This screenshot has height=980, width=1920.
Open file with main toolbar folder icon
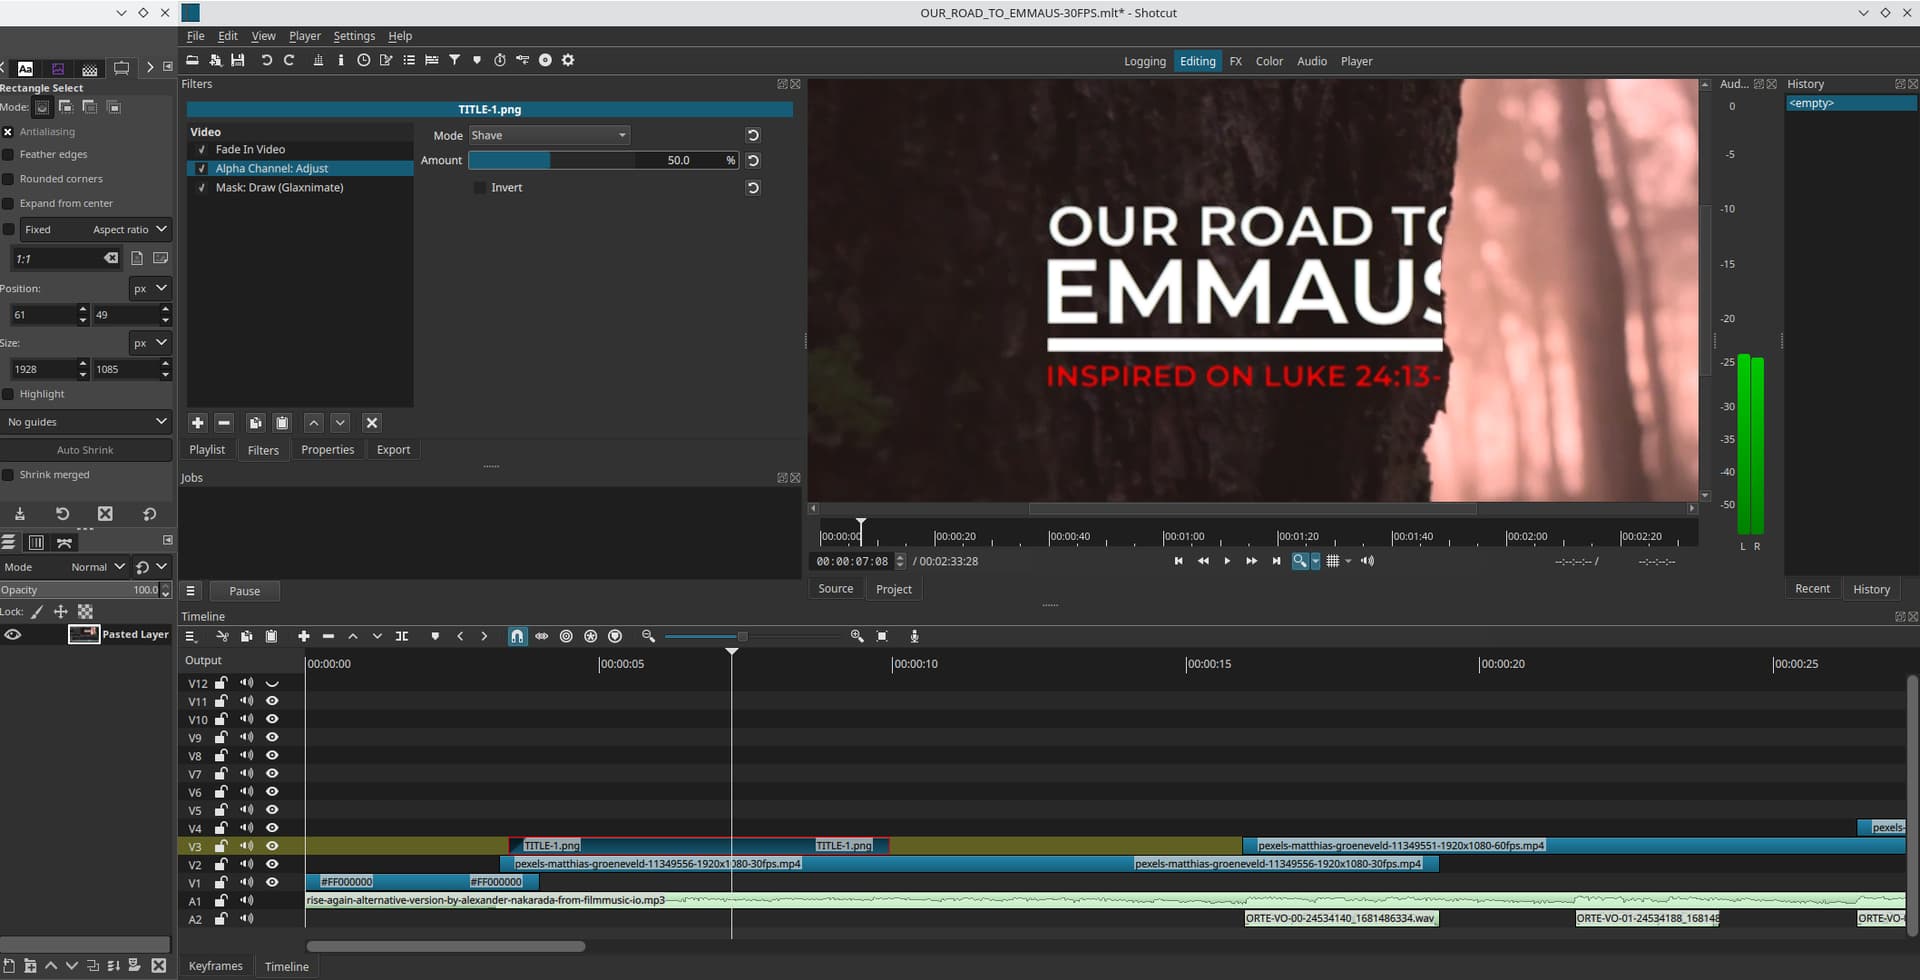192,60
